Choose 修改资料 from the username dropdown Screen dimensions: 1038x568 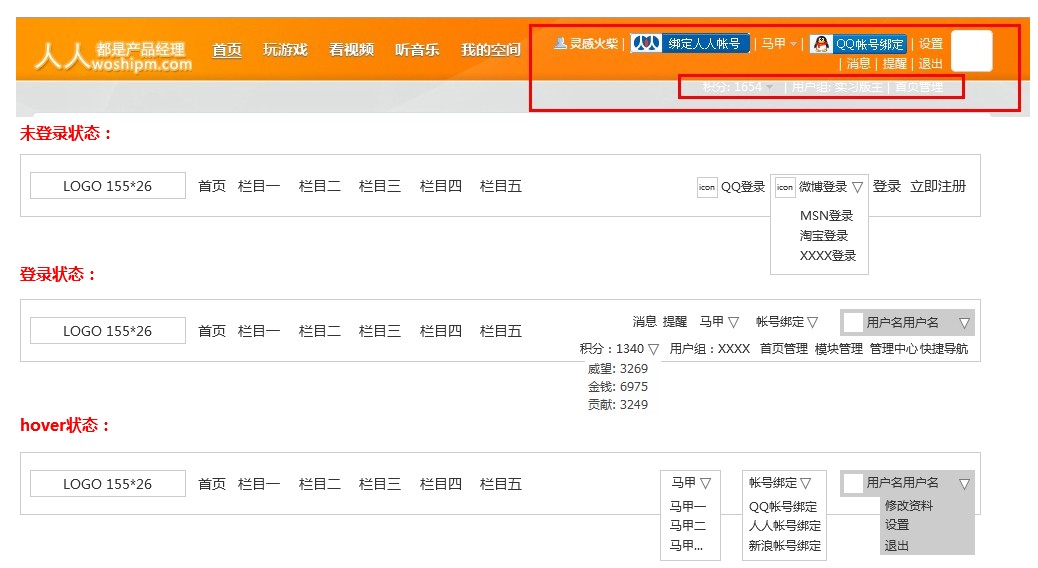pyautogui.click(x=909, y=506)
